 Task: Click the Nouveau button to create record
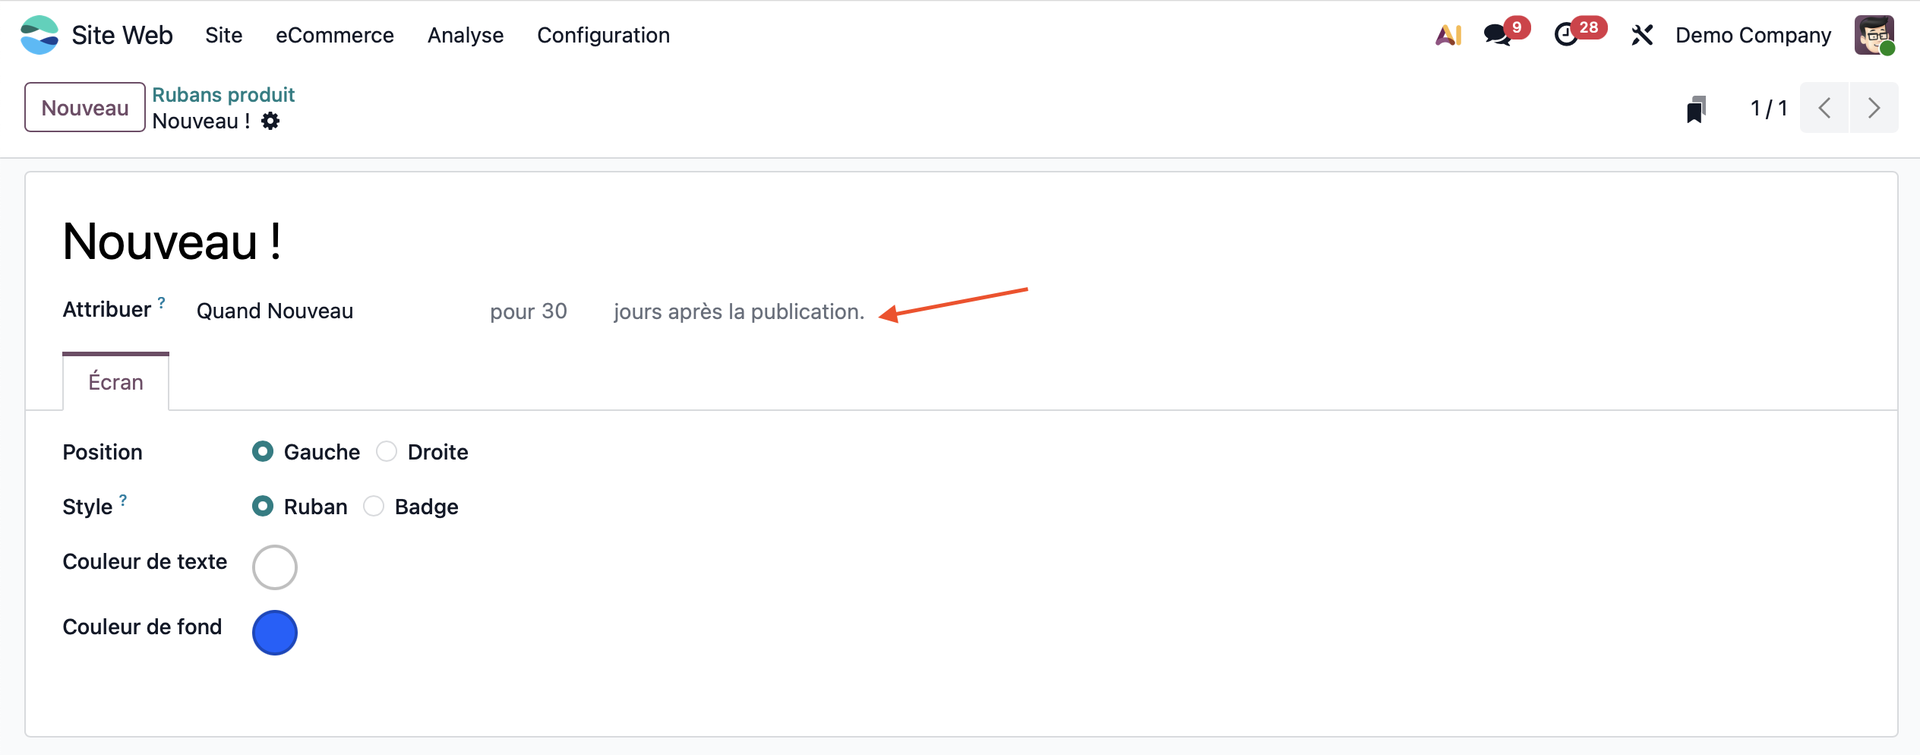85,108
